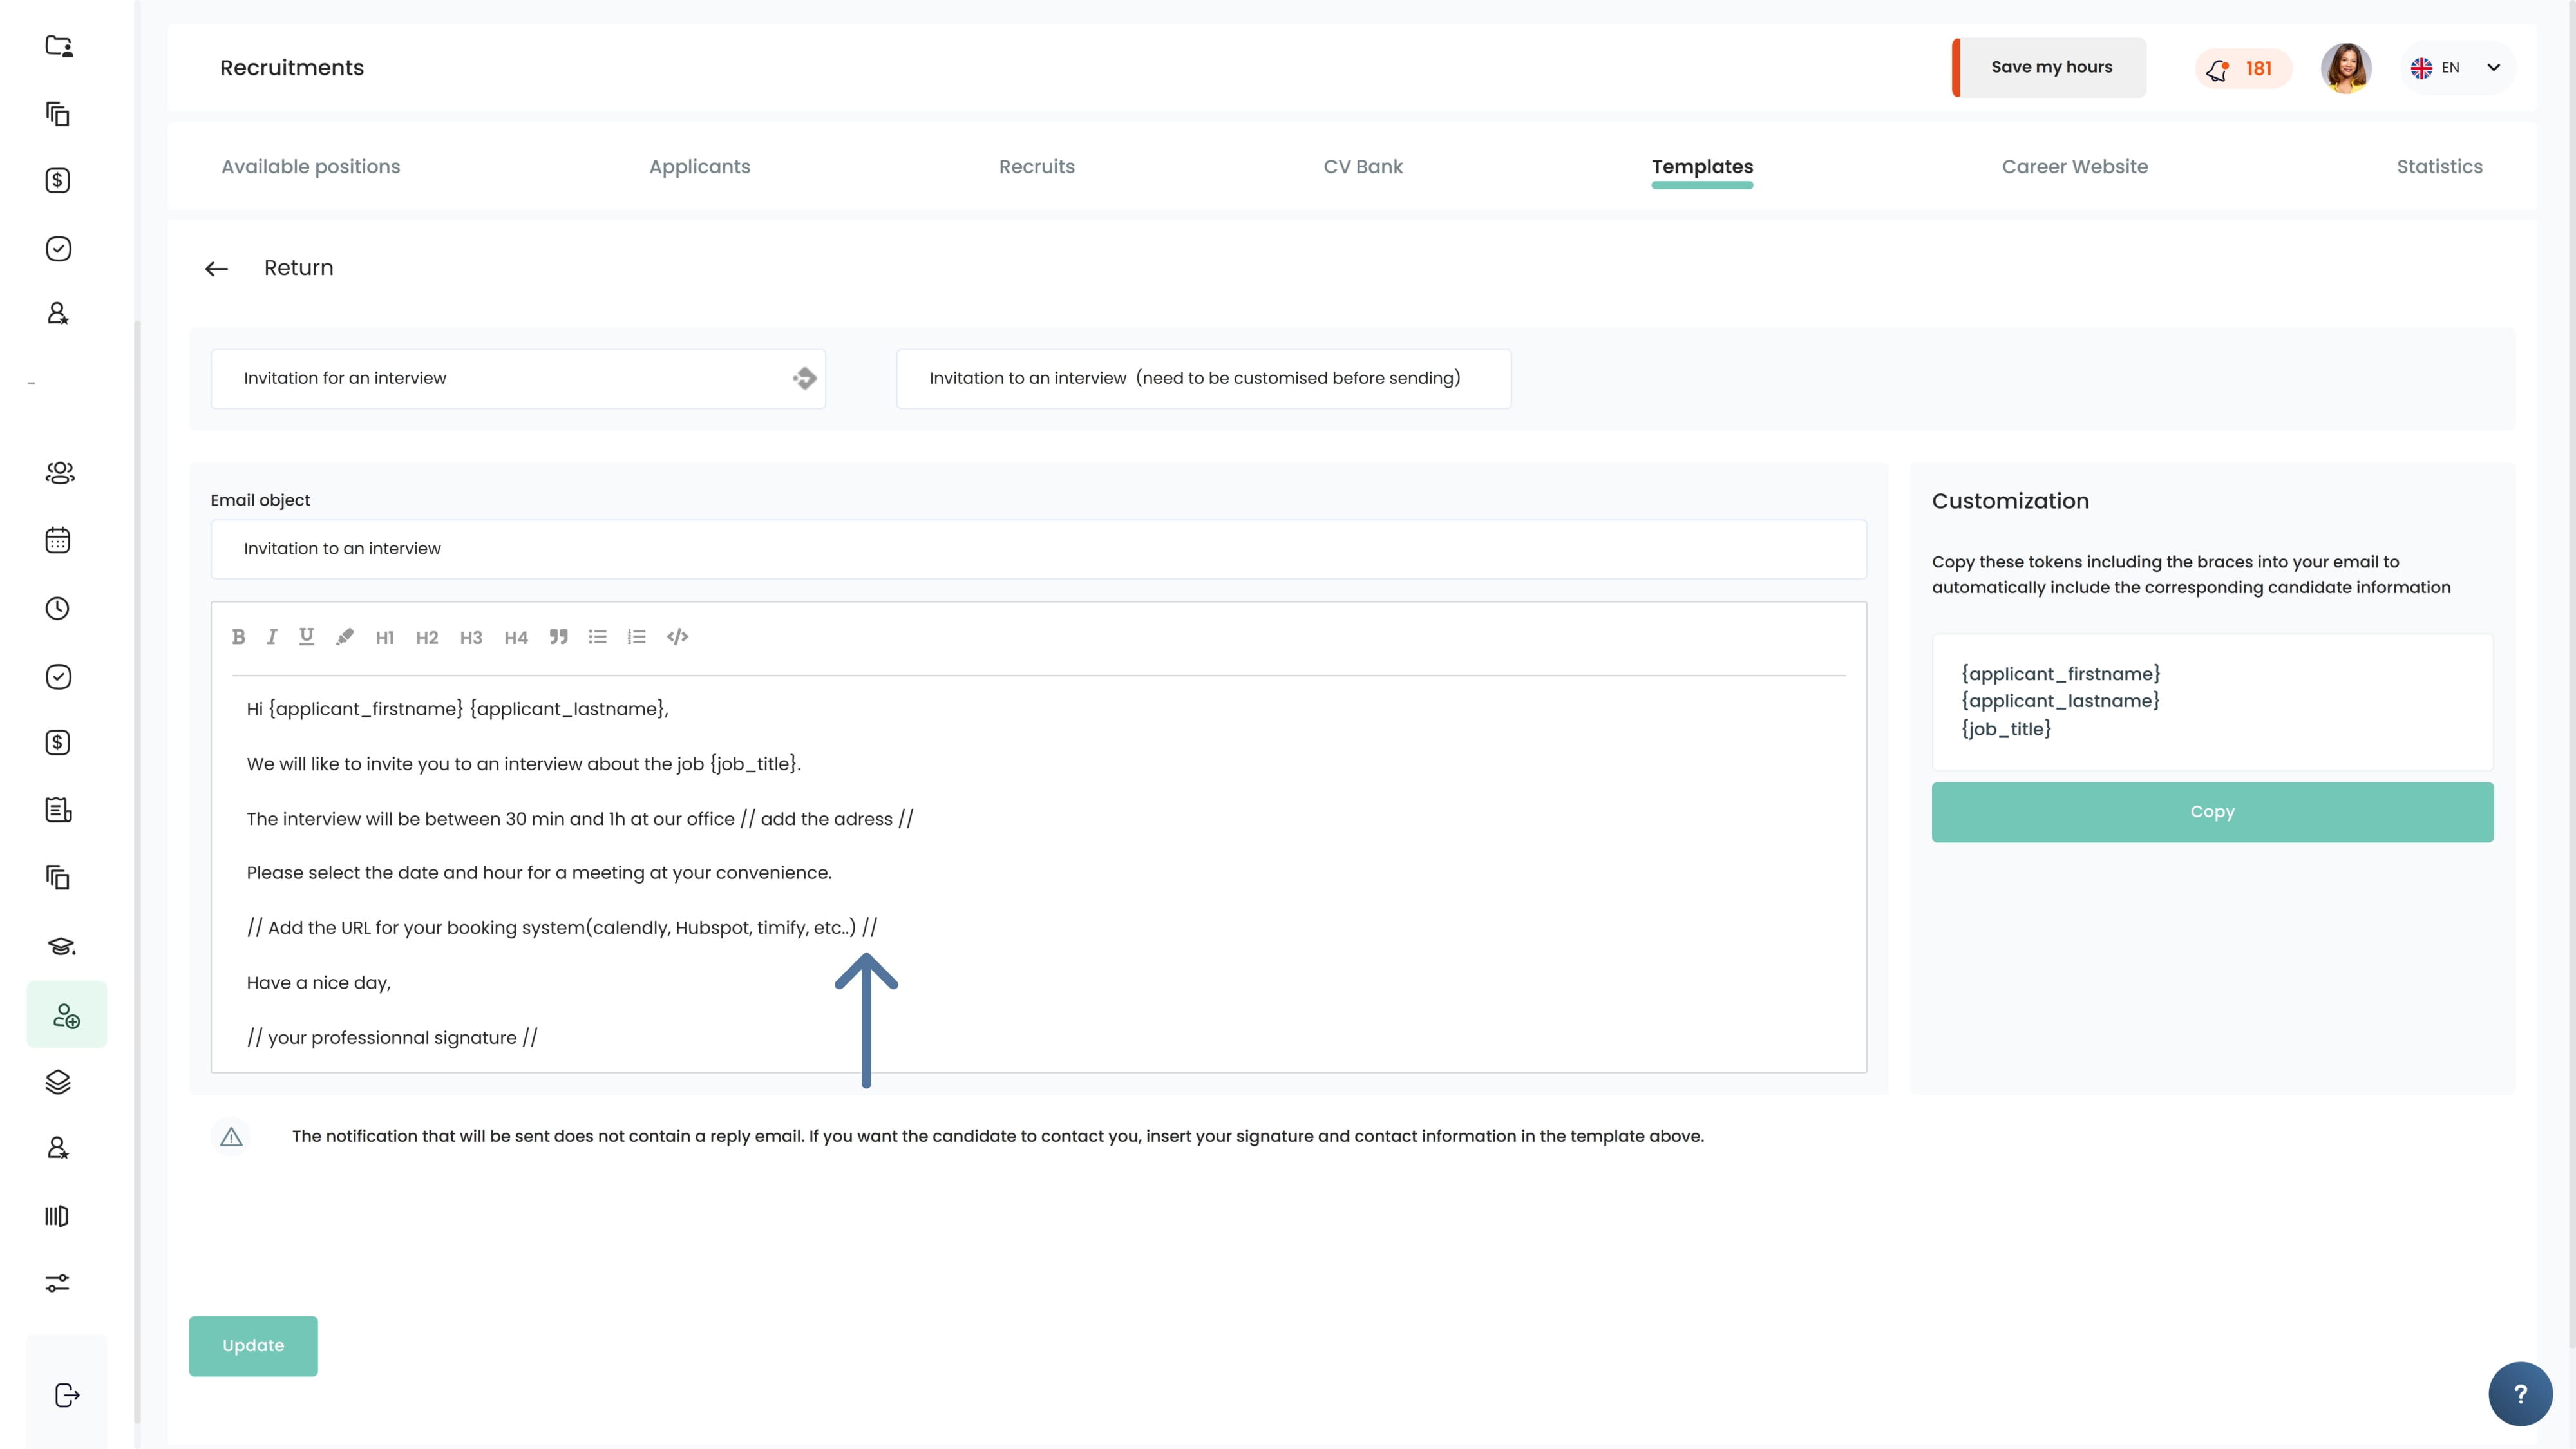The image size is (2576, 1449).
Task: Toggle code view with the </> icon
Action: [678, 637]
